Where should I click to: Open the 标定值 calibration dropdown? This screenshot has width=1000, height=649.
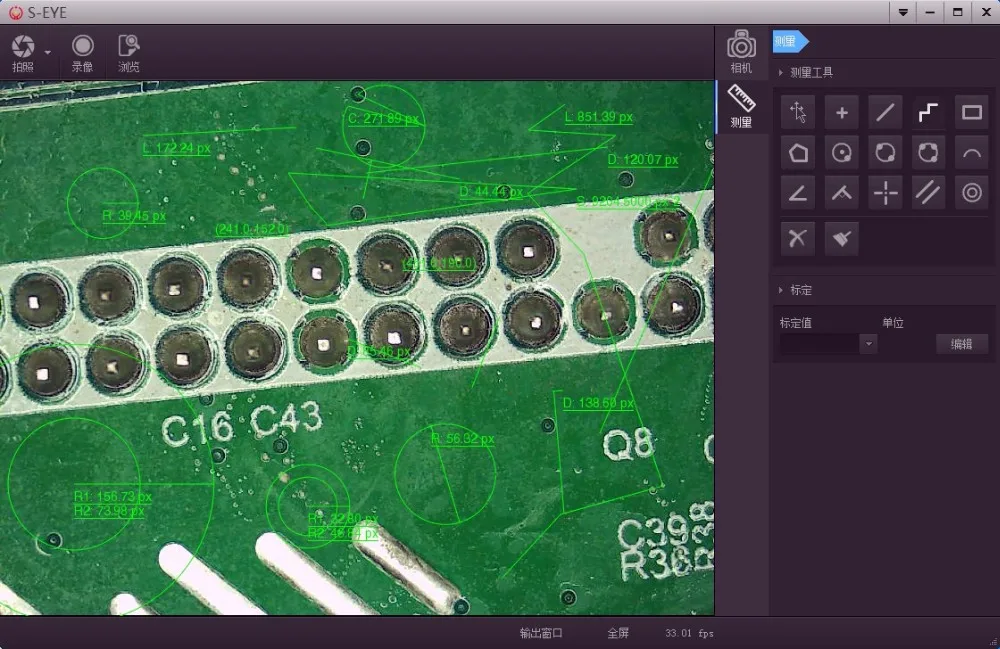[868, 344]
